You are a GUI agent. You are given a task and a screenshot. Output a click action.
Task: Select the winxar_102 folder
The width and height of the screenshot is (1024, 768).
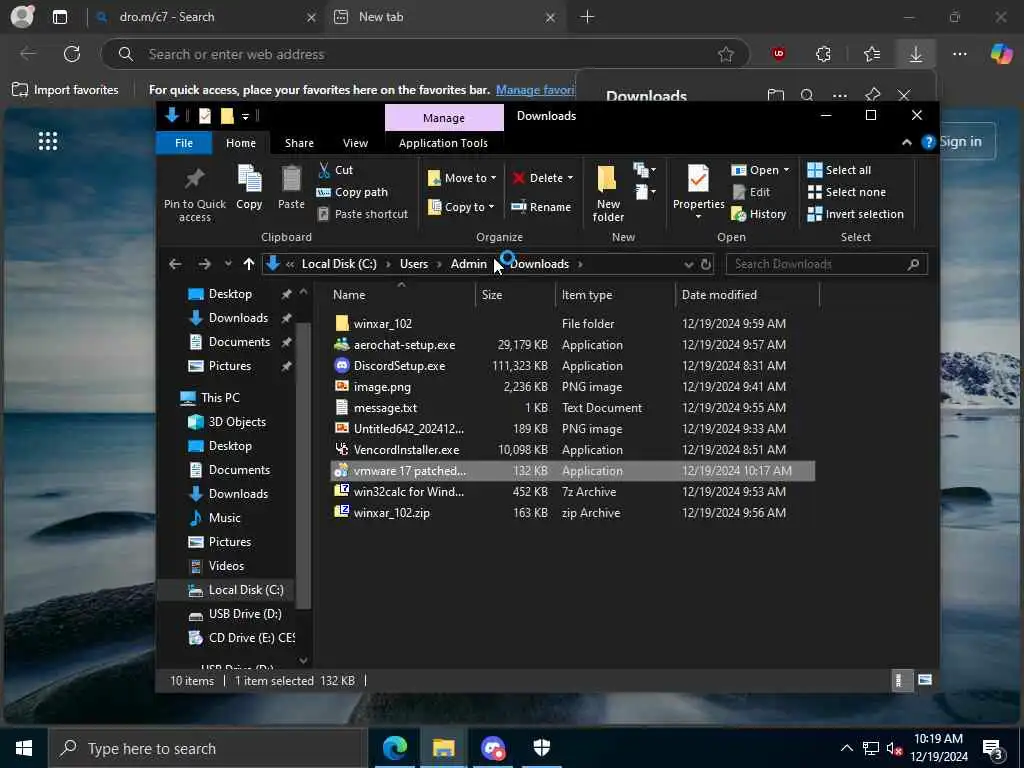click(x=382, y=323)
